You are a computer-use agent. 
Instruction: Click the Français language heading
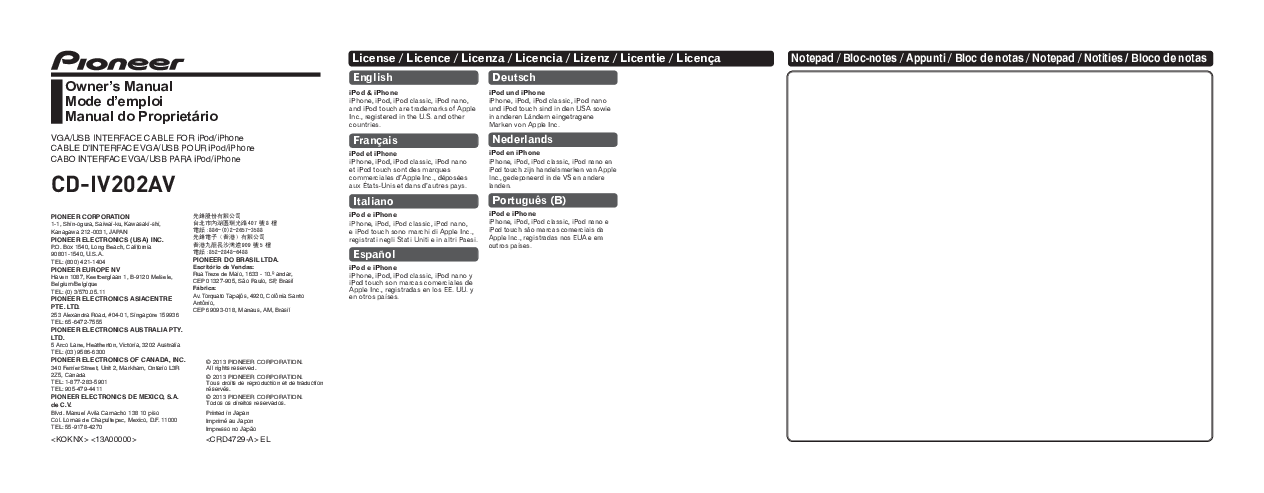(x=412, y=140)
